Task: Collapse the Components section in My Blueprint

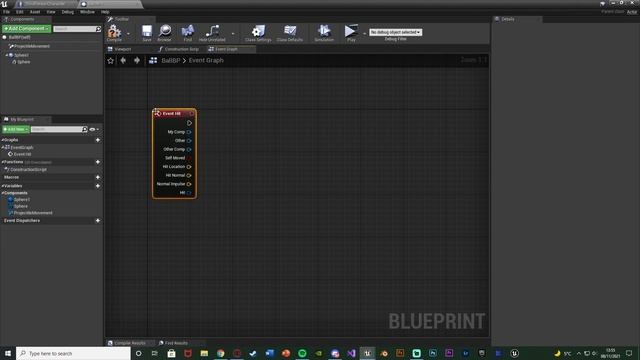Action: click(2, 193)
